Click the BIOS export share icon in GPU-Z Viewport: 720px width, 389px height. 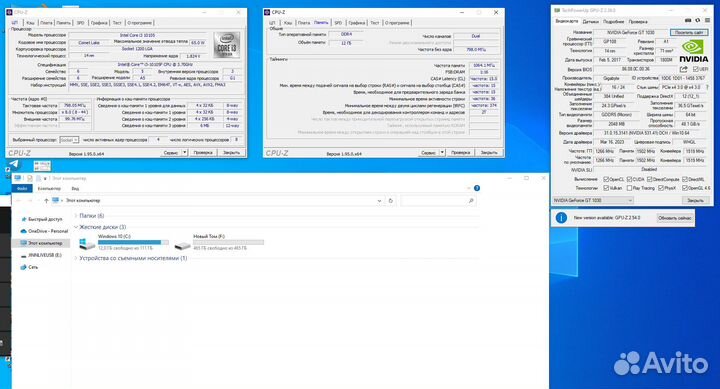click(684, 69)
